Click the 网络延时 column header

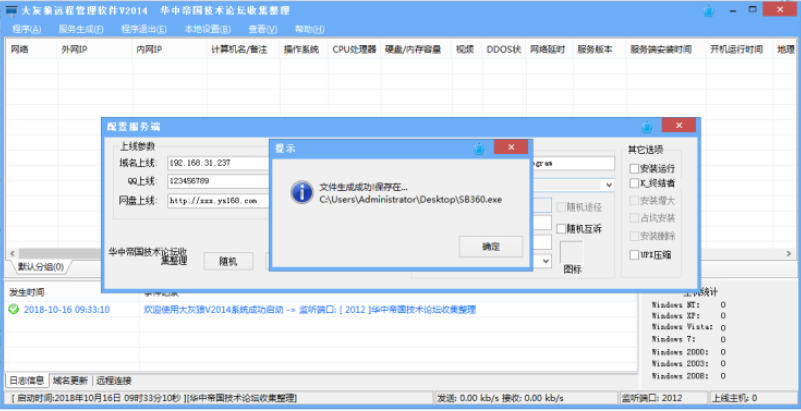tap(549, 50)
